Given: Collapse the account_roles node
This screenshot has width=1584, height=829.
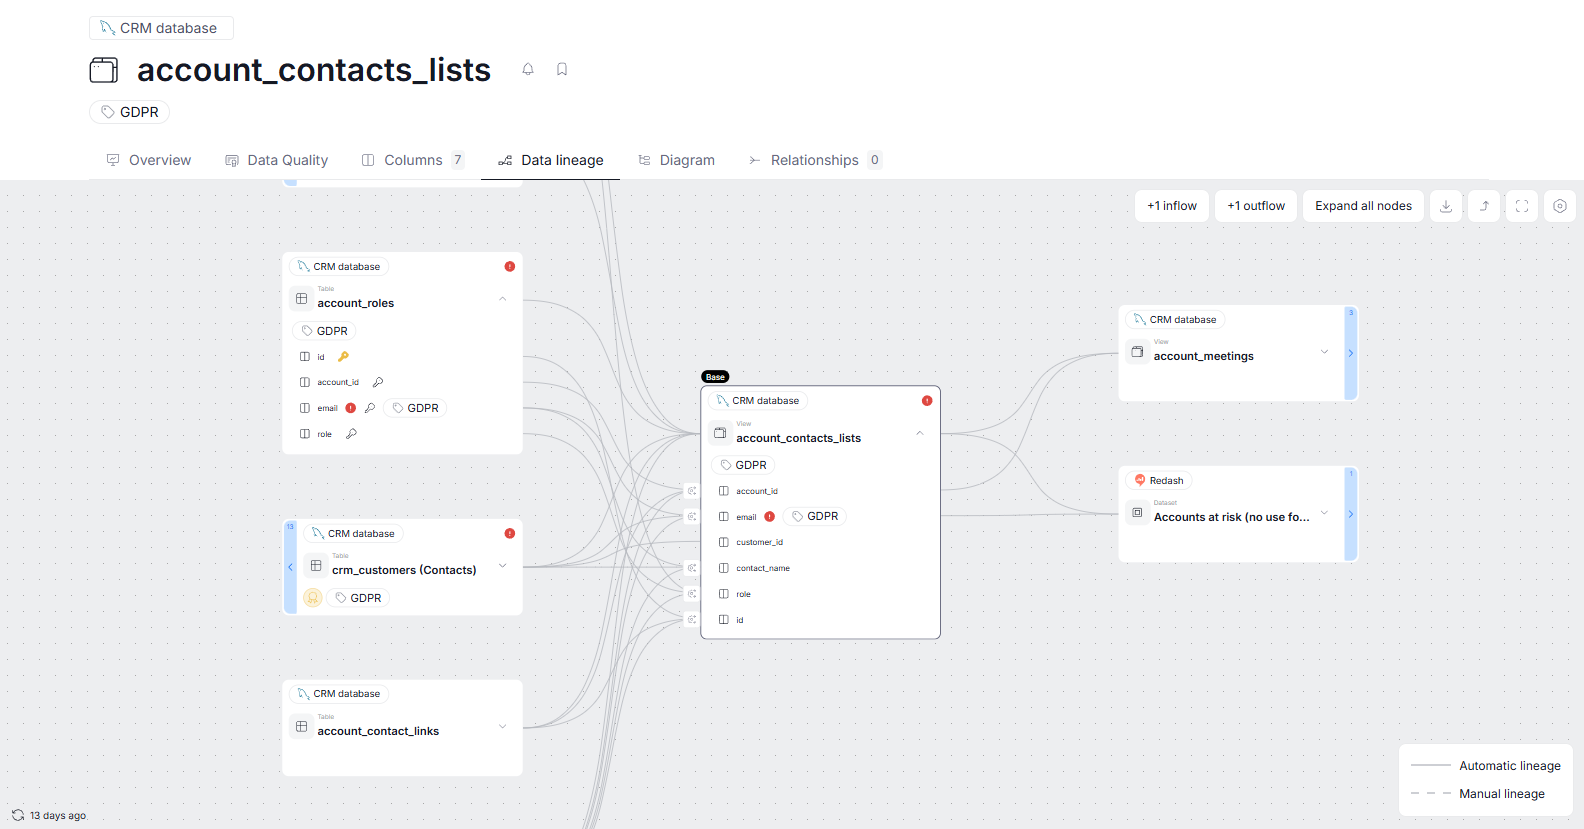Looking at the screenshot, I should 503,299.
